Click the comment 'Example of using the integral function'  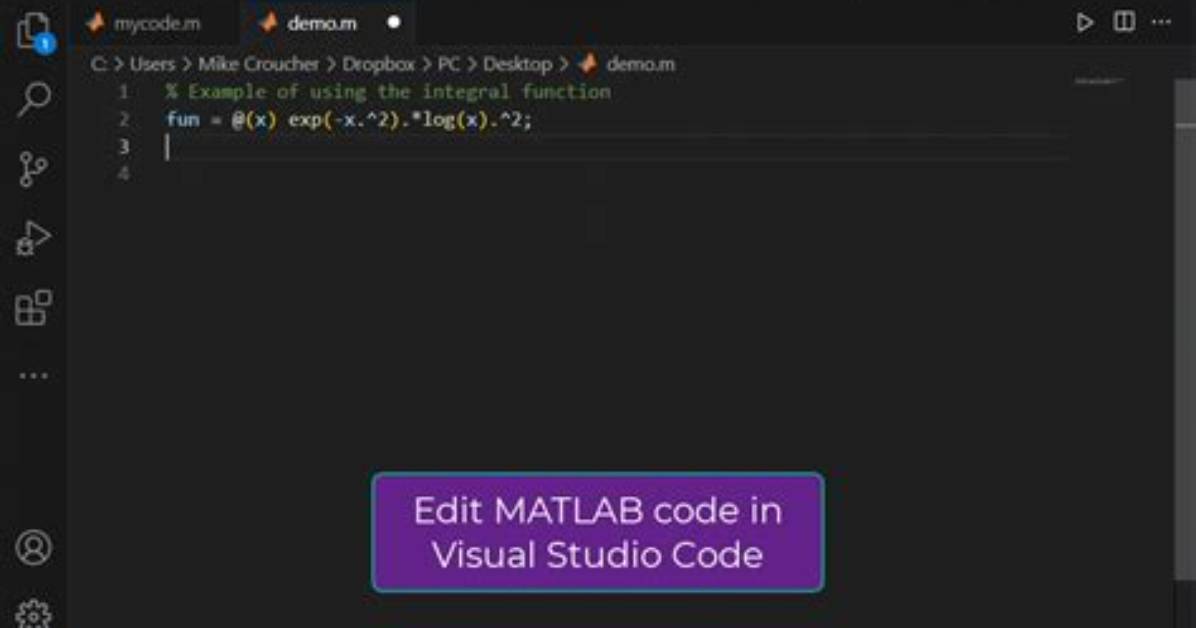[x=399, y=92]
